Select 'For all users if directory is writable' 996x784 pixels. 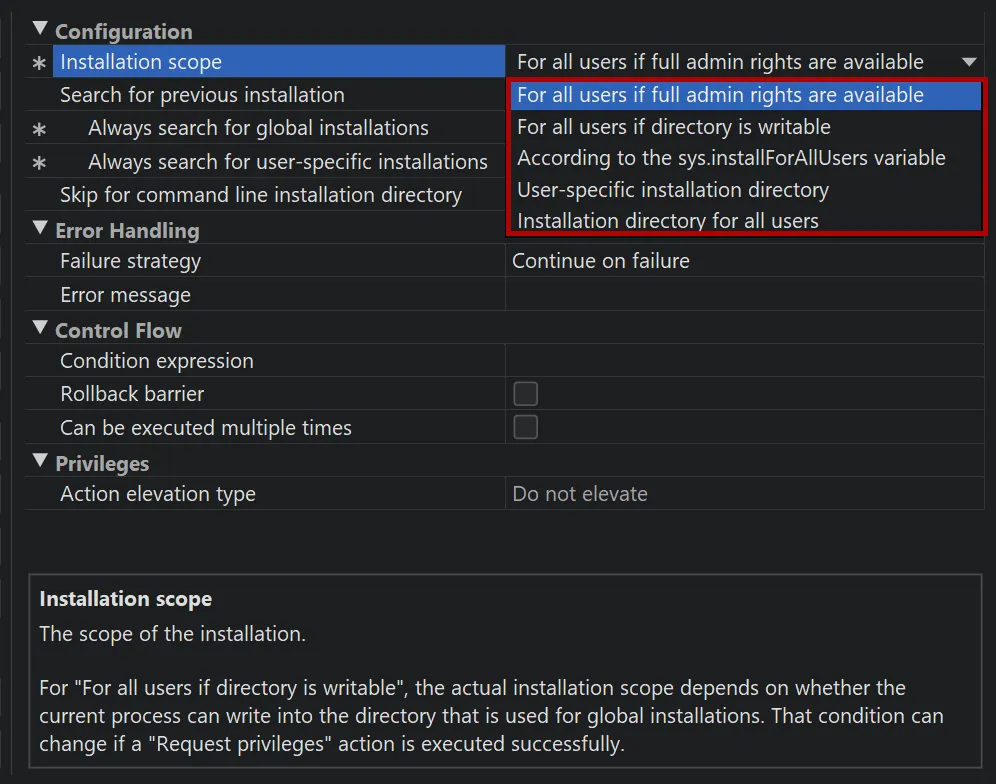[673, 127]
